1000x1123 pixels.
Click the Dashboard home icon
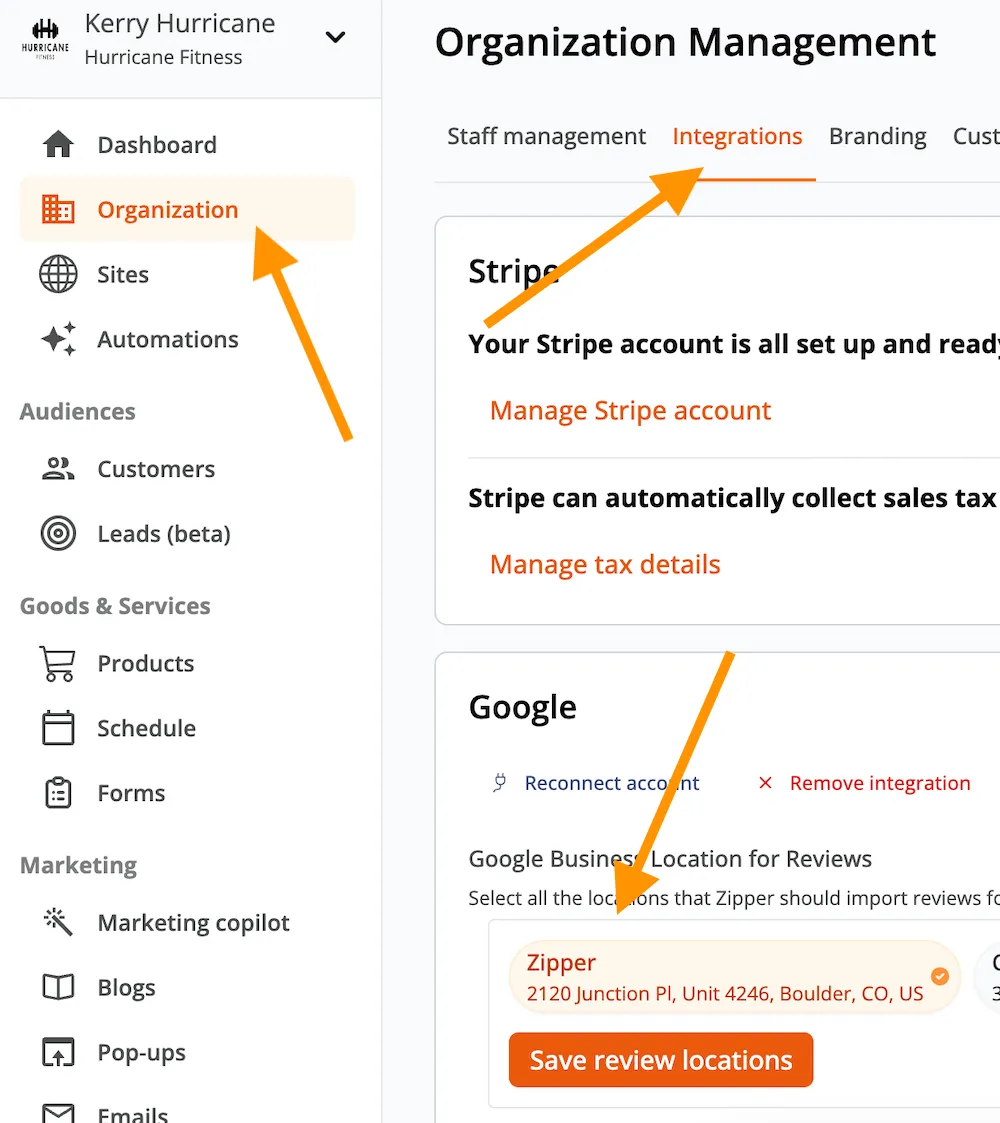pos(58,144)
